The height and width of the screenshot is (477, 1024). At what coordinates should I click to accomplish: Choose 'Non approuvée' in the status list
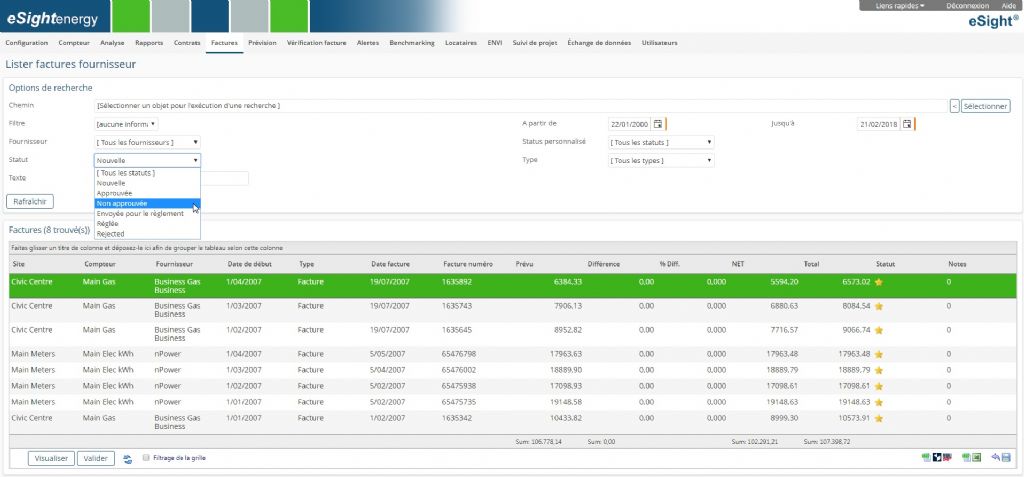click(x=122, y=203)
